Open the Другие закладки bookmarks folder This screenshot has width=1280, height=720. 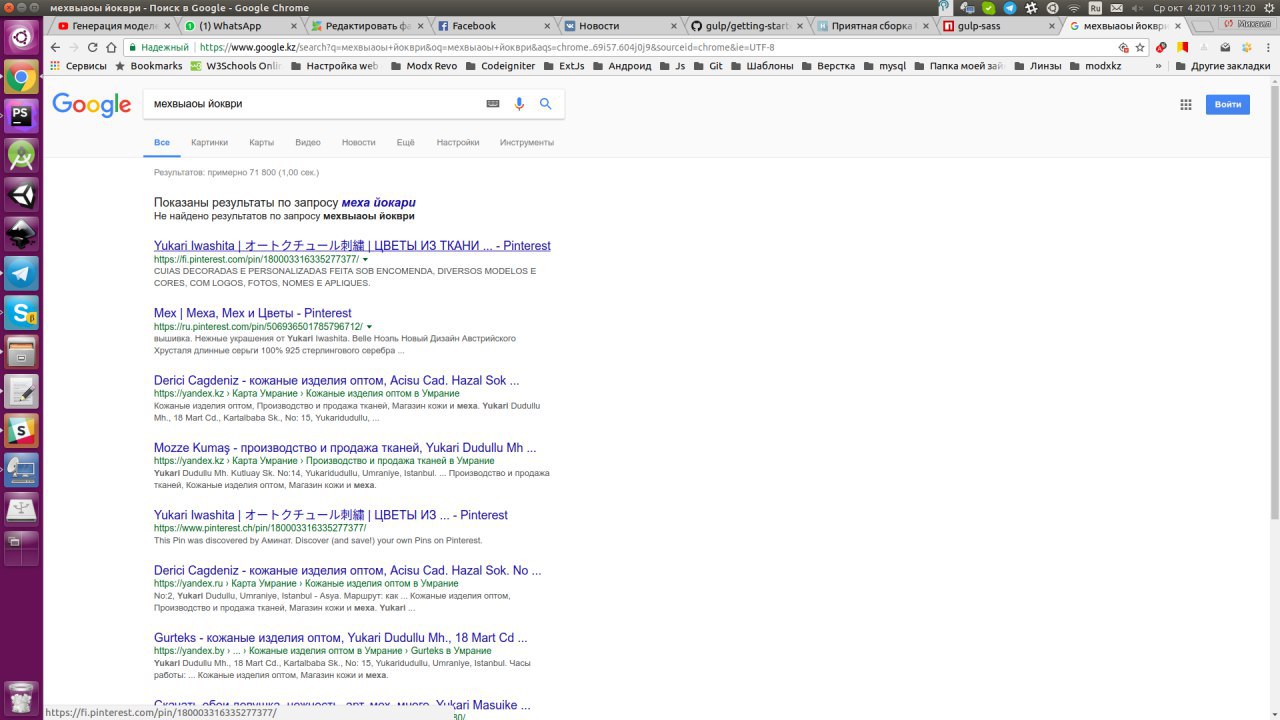[x=1225, y=66]
